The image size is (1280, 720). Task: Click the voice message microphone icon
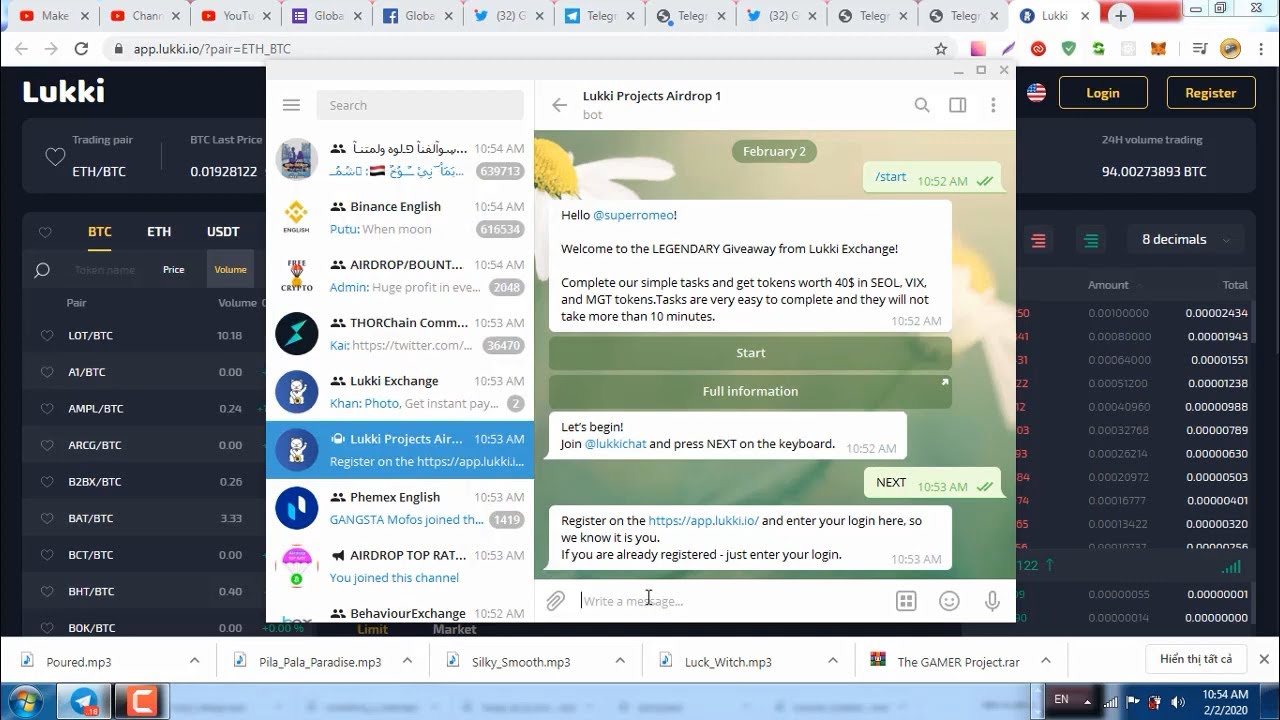point(992,600)
